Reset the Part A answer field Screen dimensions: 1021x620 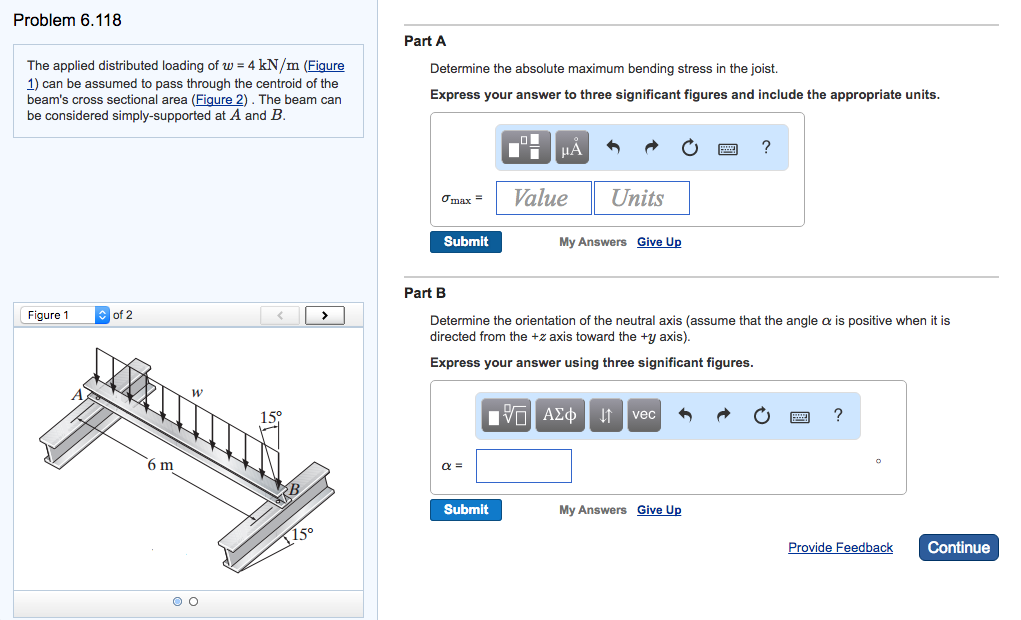[x=688, y=147]
